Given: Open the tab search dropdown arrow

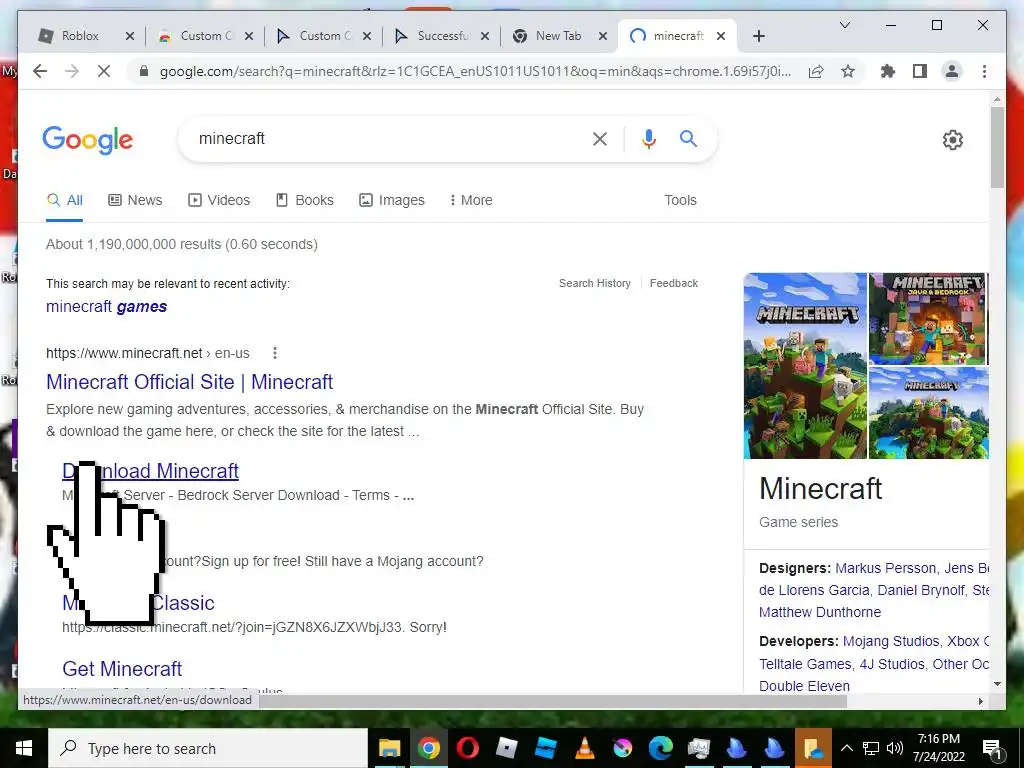Looking at the screenshot, I should (x=844, y=25).
